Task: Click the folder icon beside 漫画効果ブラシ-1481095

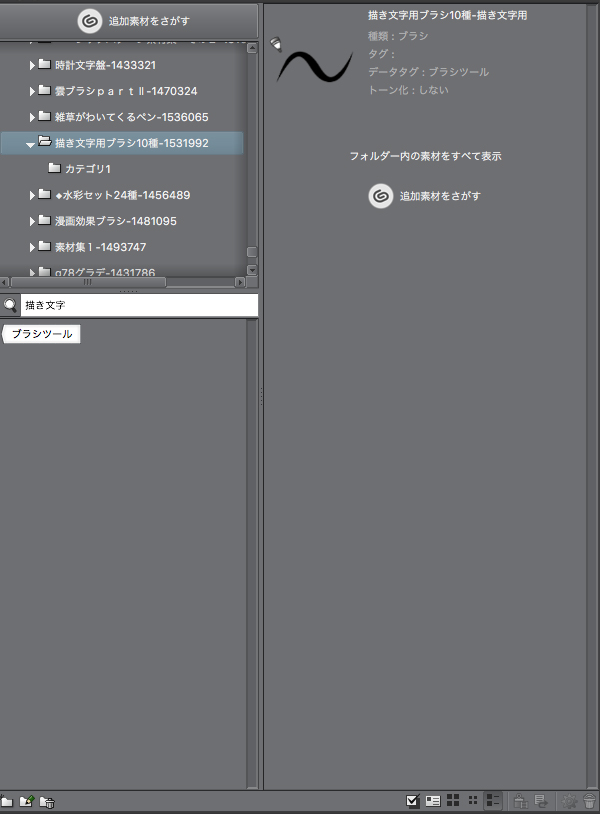Action: [45, 220]
